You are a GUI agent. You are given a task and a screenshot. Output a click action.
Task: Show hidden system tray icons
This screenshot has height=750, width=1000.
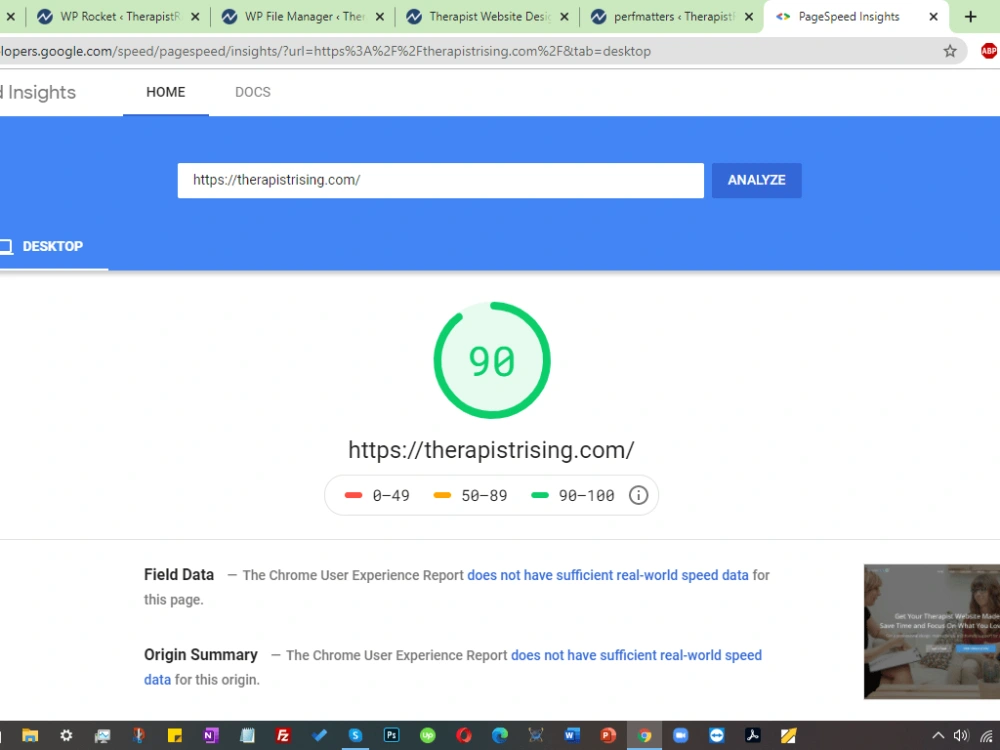938,735
